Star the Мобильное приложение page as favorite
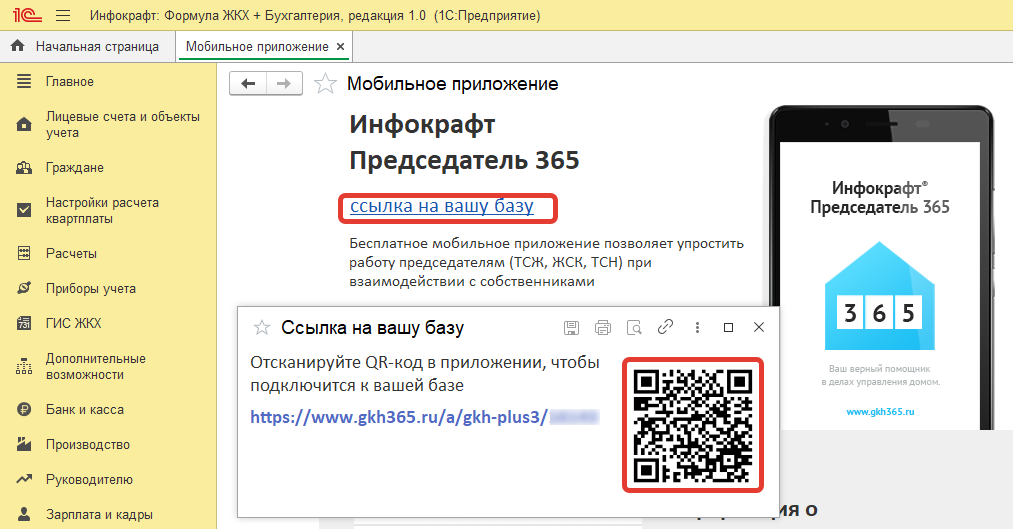Screen dimensions: 1013x529 (325, 84)
